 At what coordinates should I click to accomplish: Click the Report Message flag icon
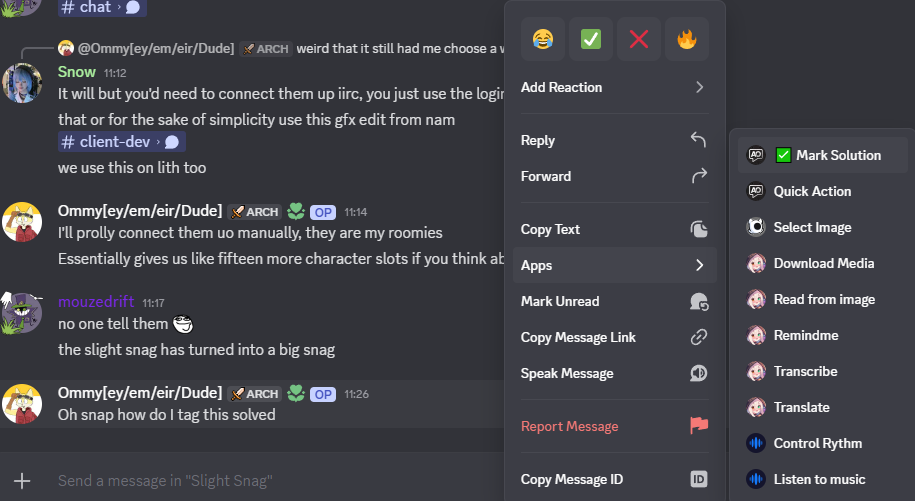699,426
